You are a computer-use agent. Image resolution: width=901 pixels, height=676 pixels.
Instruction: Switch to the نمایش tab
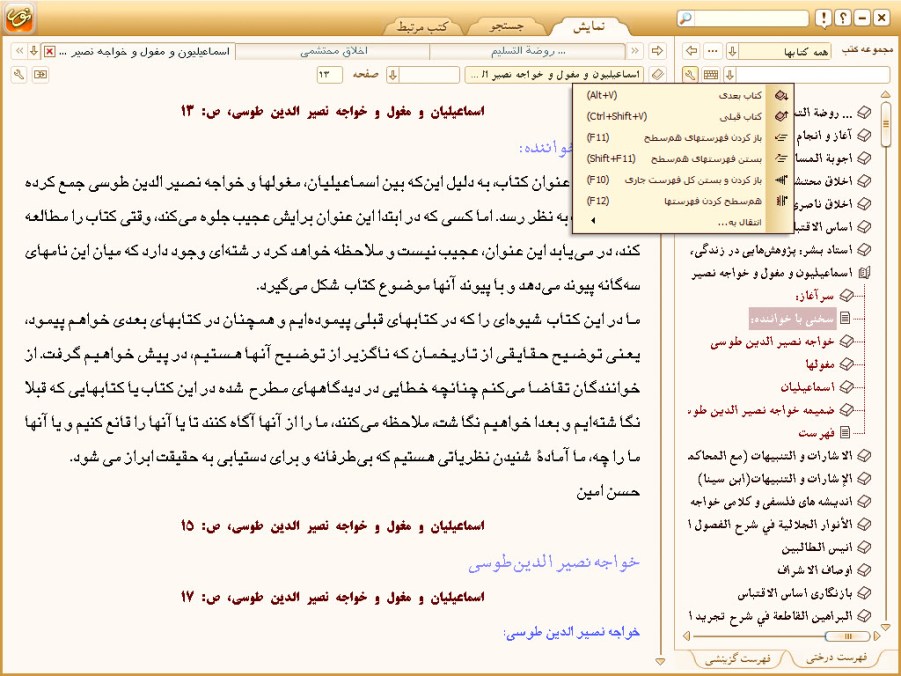pos(588,27)
